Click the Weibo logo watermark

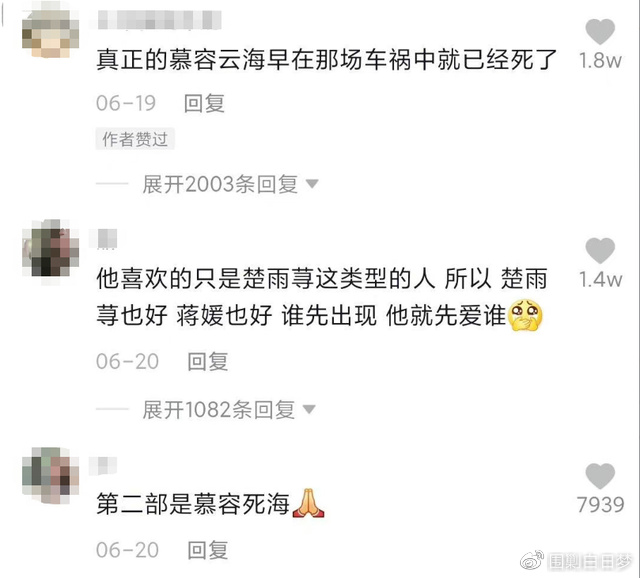tap(533, 560)
